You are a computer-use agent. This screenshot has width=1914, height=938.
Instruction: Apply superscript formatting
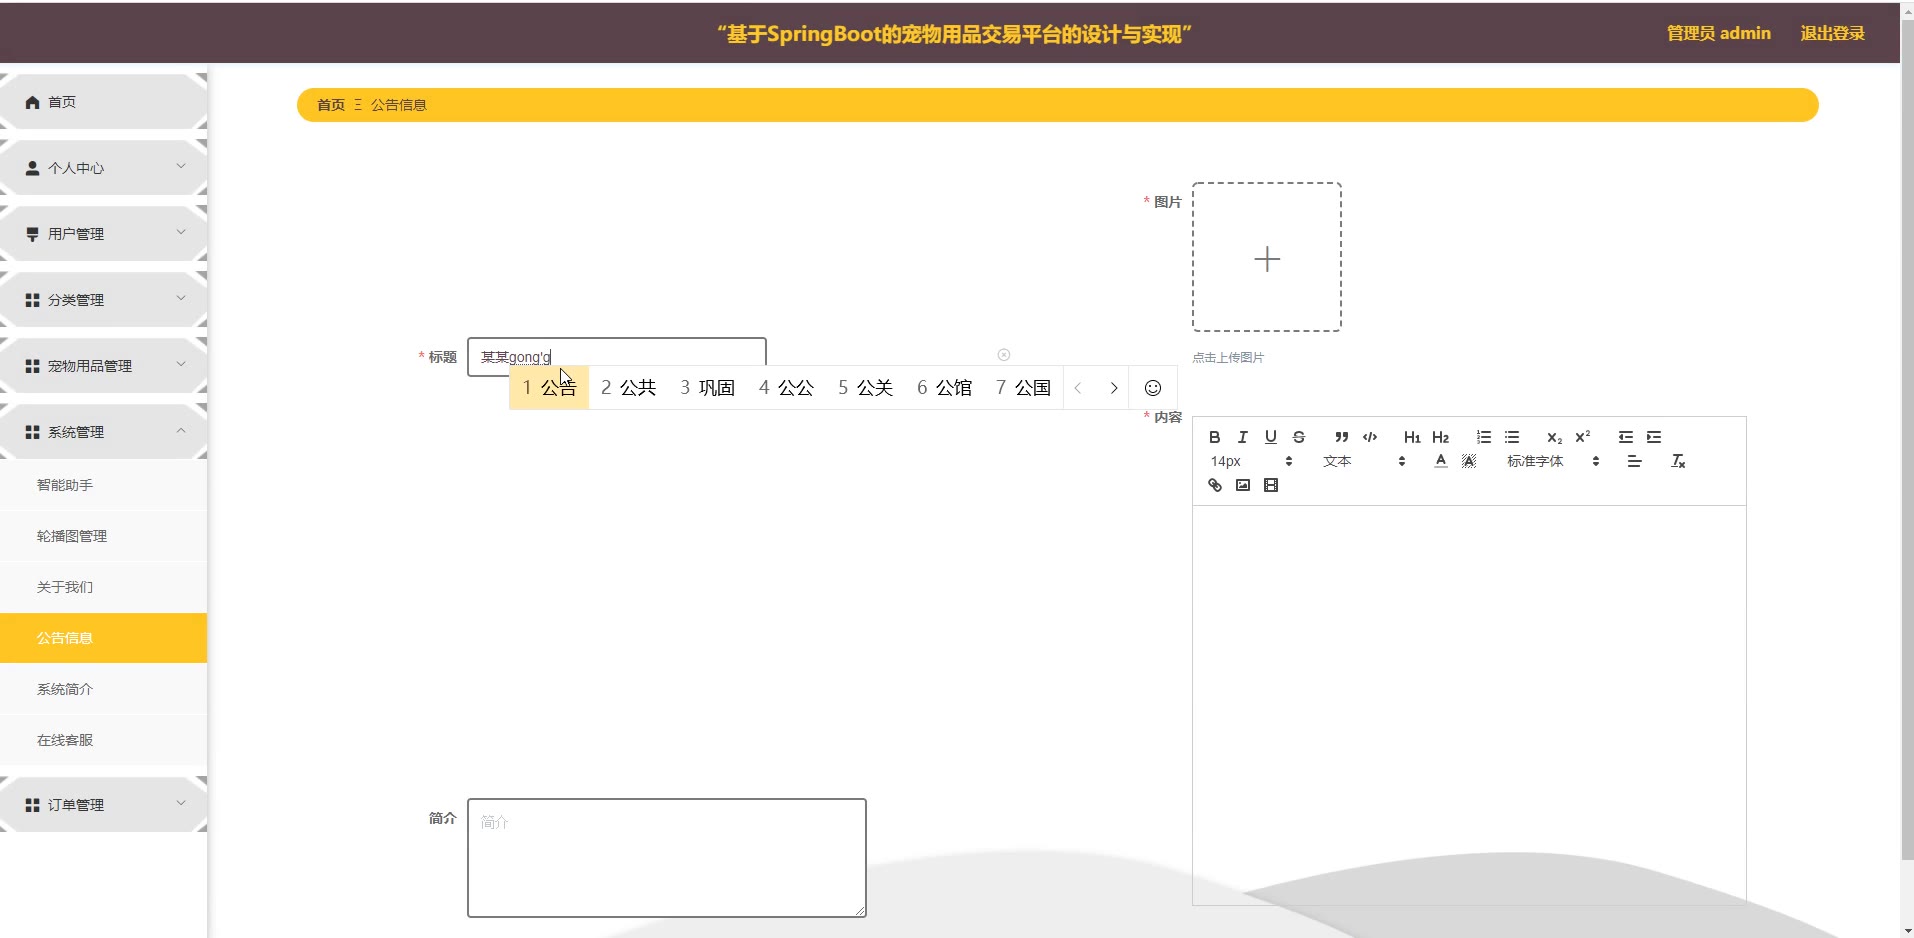click(x=1582, y=437)
